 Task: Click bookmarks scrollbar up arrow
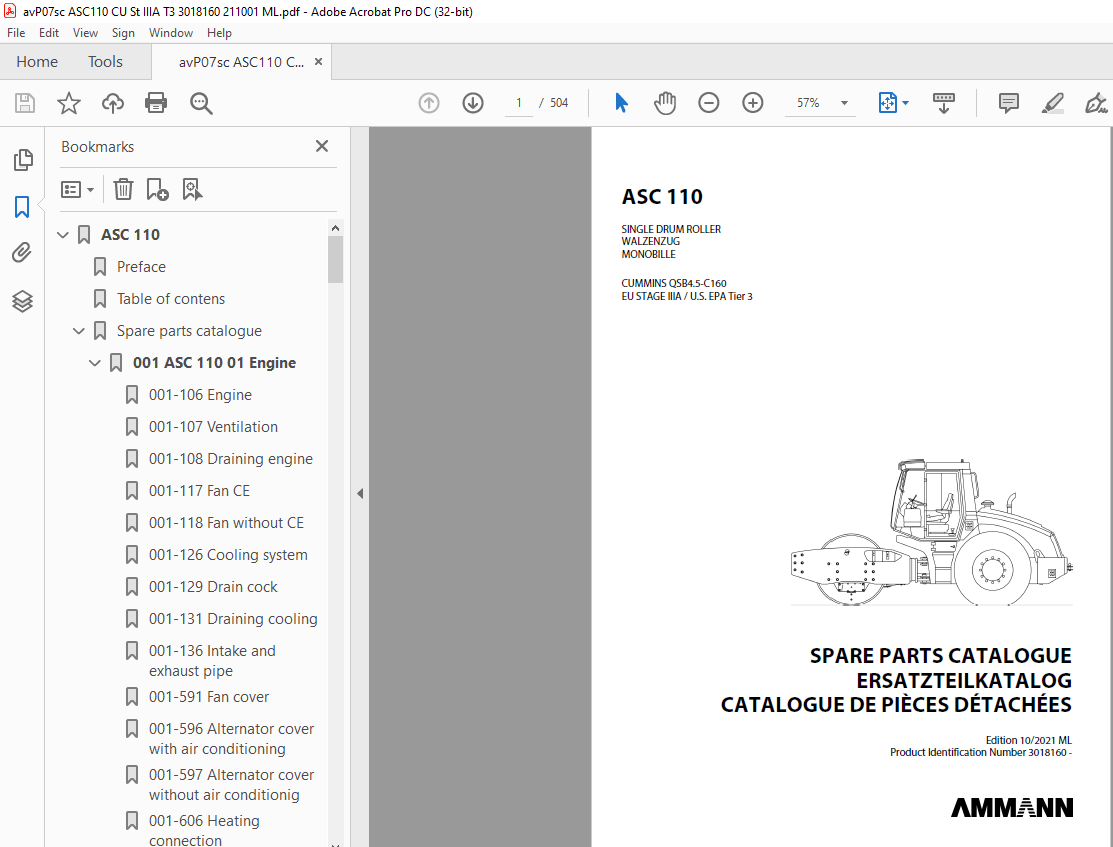[x=336, y=228]
